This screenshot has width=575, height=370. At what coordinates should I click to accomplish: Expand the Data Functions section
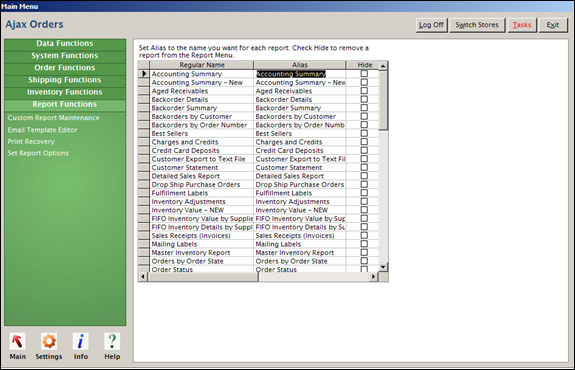(x=65, y=44)
